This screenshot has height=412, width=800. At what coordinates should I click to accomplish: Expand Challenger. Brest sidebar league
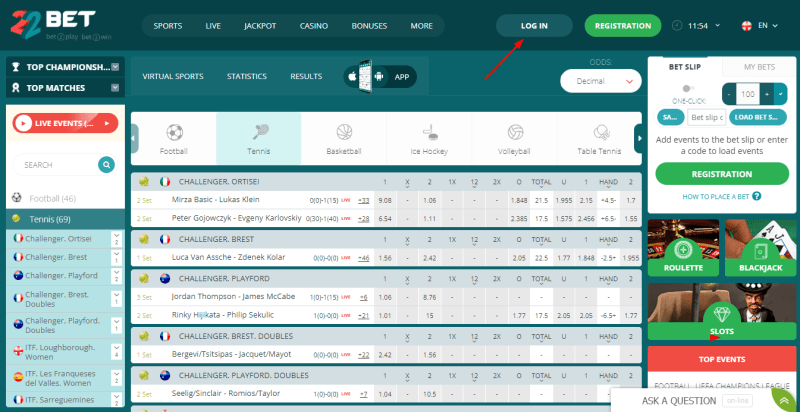point(117,258)
